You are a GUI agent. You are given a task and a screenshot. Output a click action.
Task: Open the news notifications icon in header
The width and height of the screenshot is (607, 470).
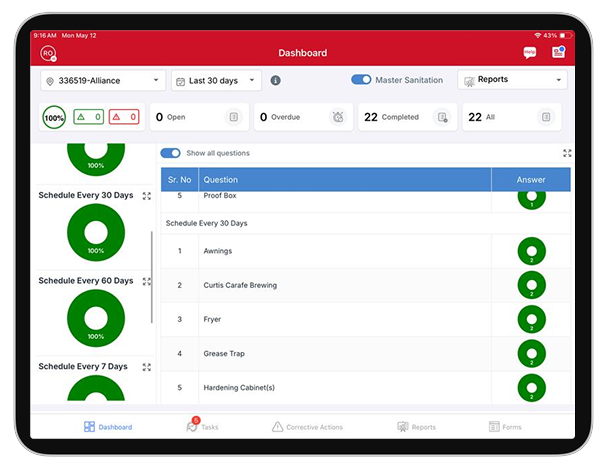[x=558, y=53]
